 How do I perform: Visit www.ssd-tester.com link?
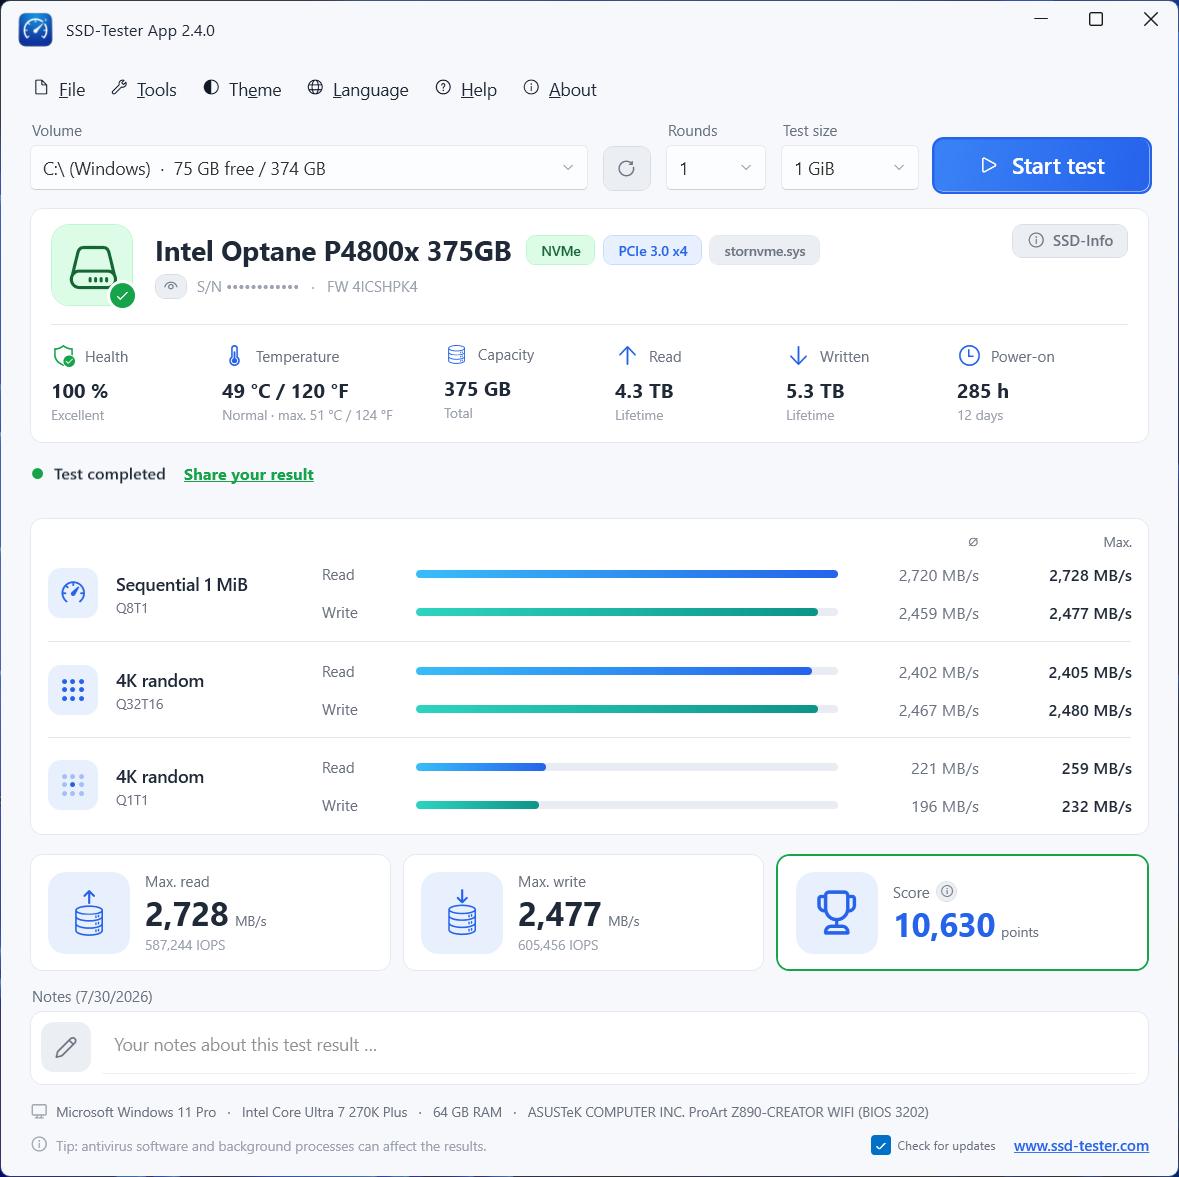point(1080,1145)
